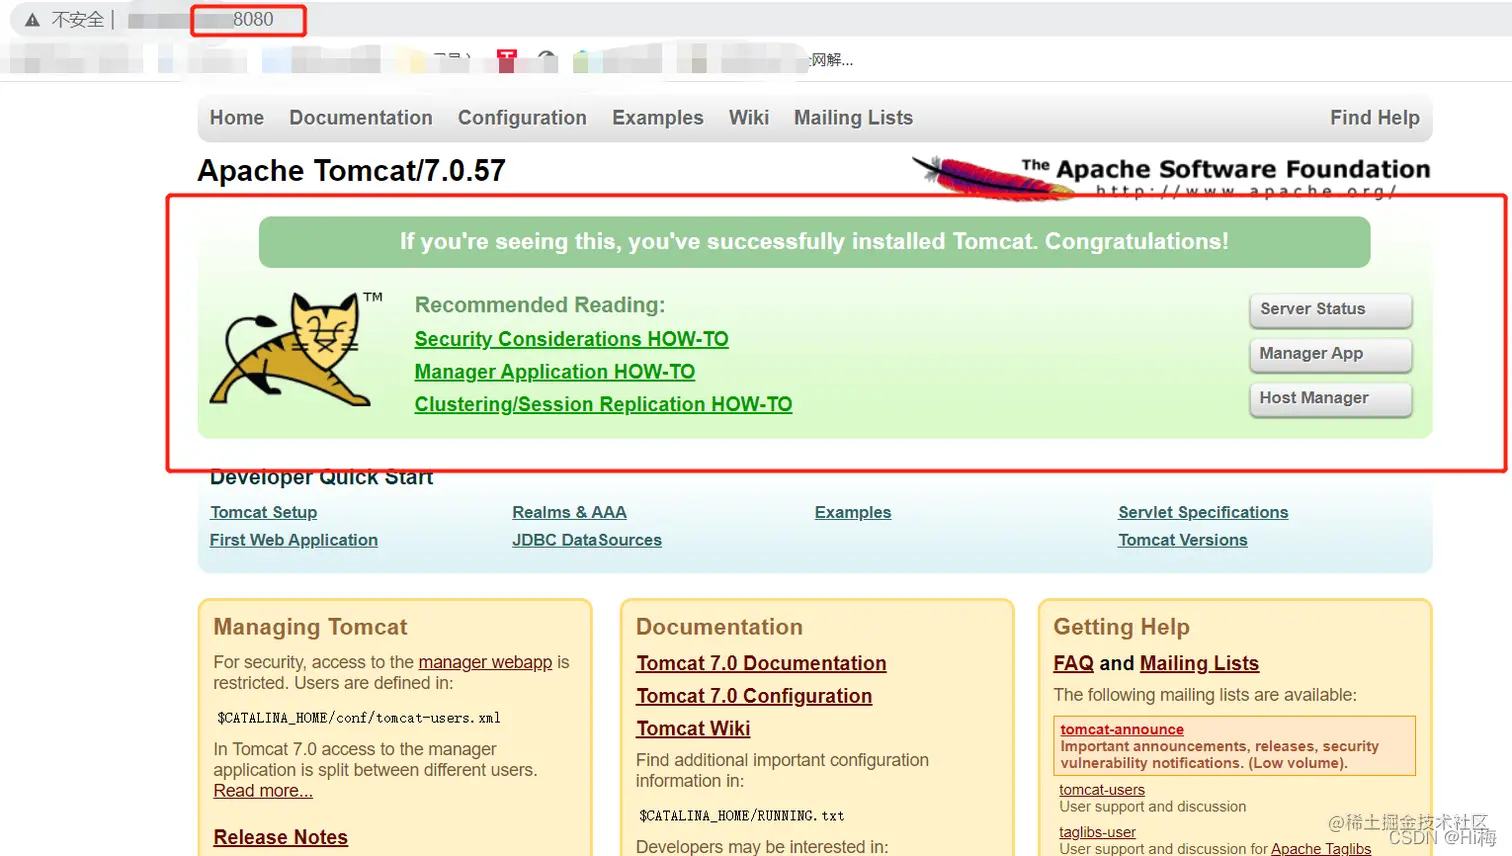Viewport: 1512px width, 856px height.
Task: Open the Realms & AAA link
Action: [570, 512]
